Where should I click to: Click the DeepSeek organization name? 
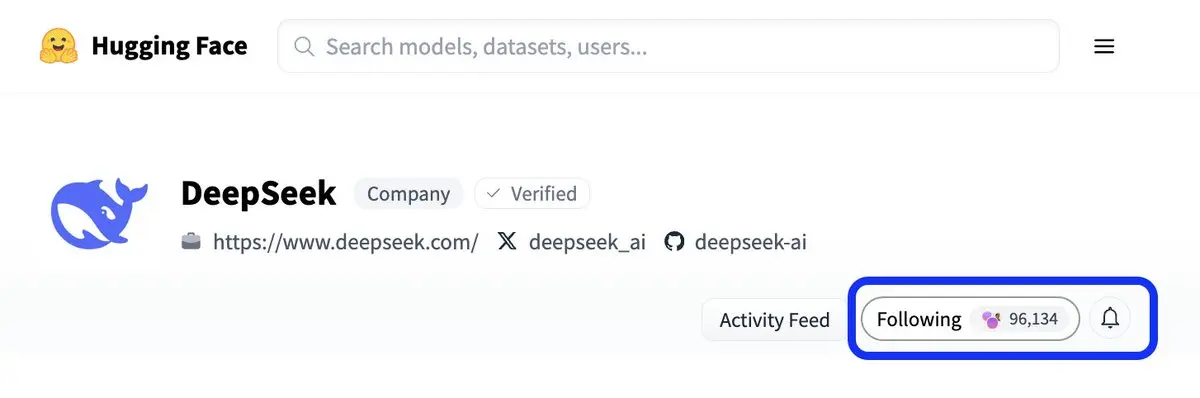[258, 193]
